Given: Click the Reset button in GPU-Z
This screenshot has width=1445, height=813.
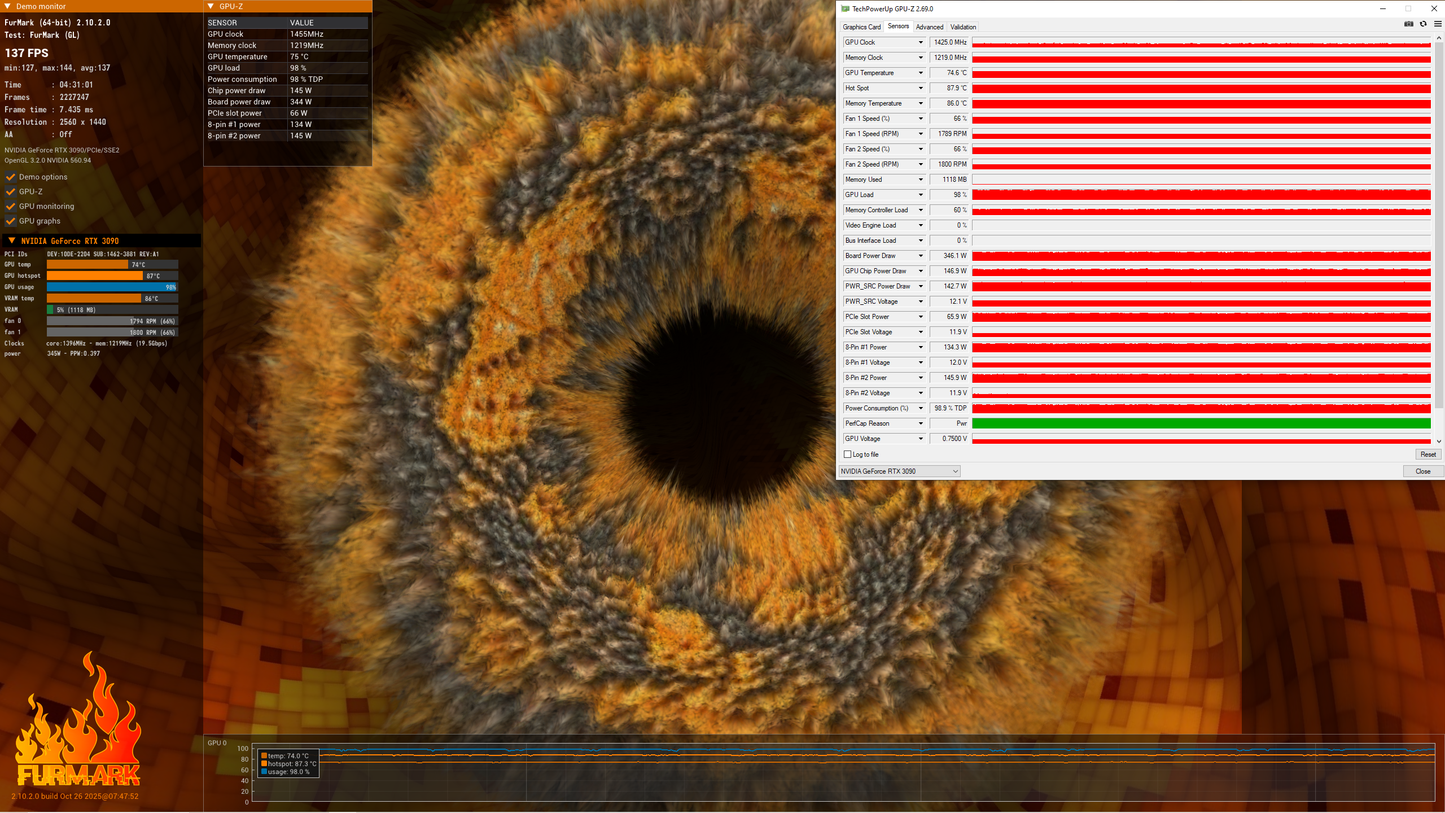Looking at the screenshot, I should click(1428, 454).
